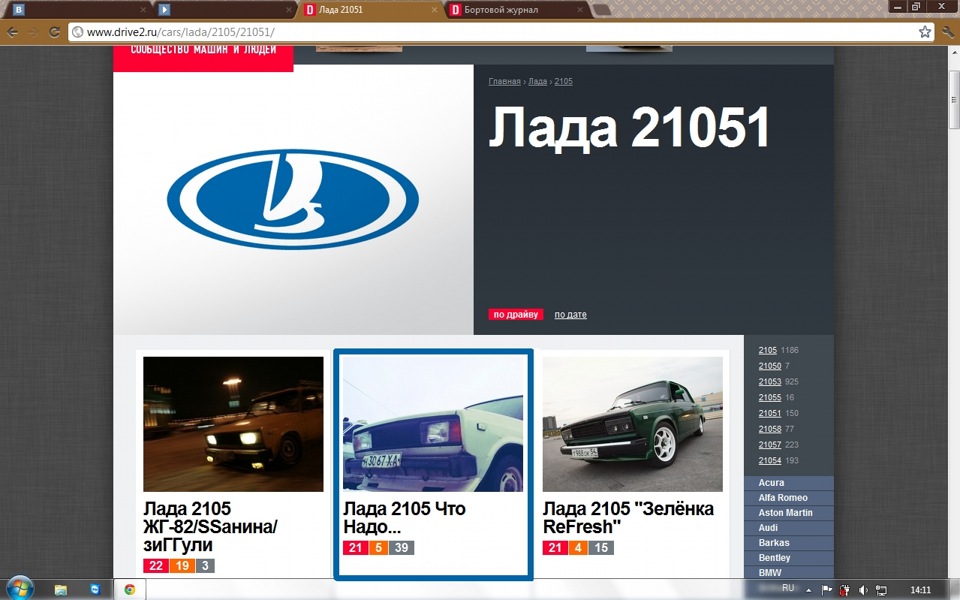Open 'Лада 2105 ЖГ-82/SSанина/зиГГули' title
Image resolution: width=960 pixels, height=600 pixels.
210,527
